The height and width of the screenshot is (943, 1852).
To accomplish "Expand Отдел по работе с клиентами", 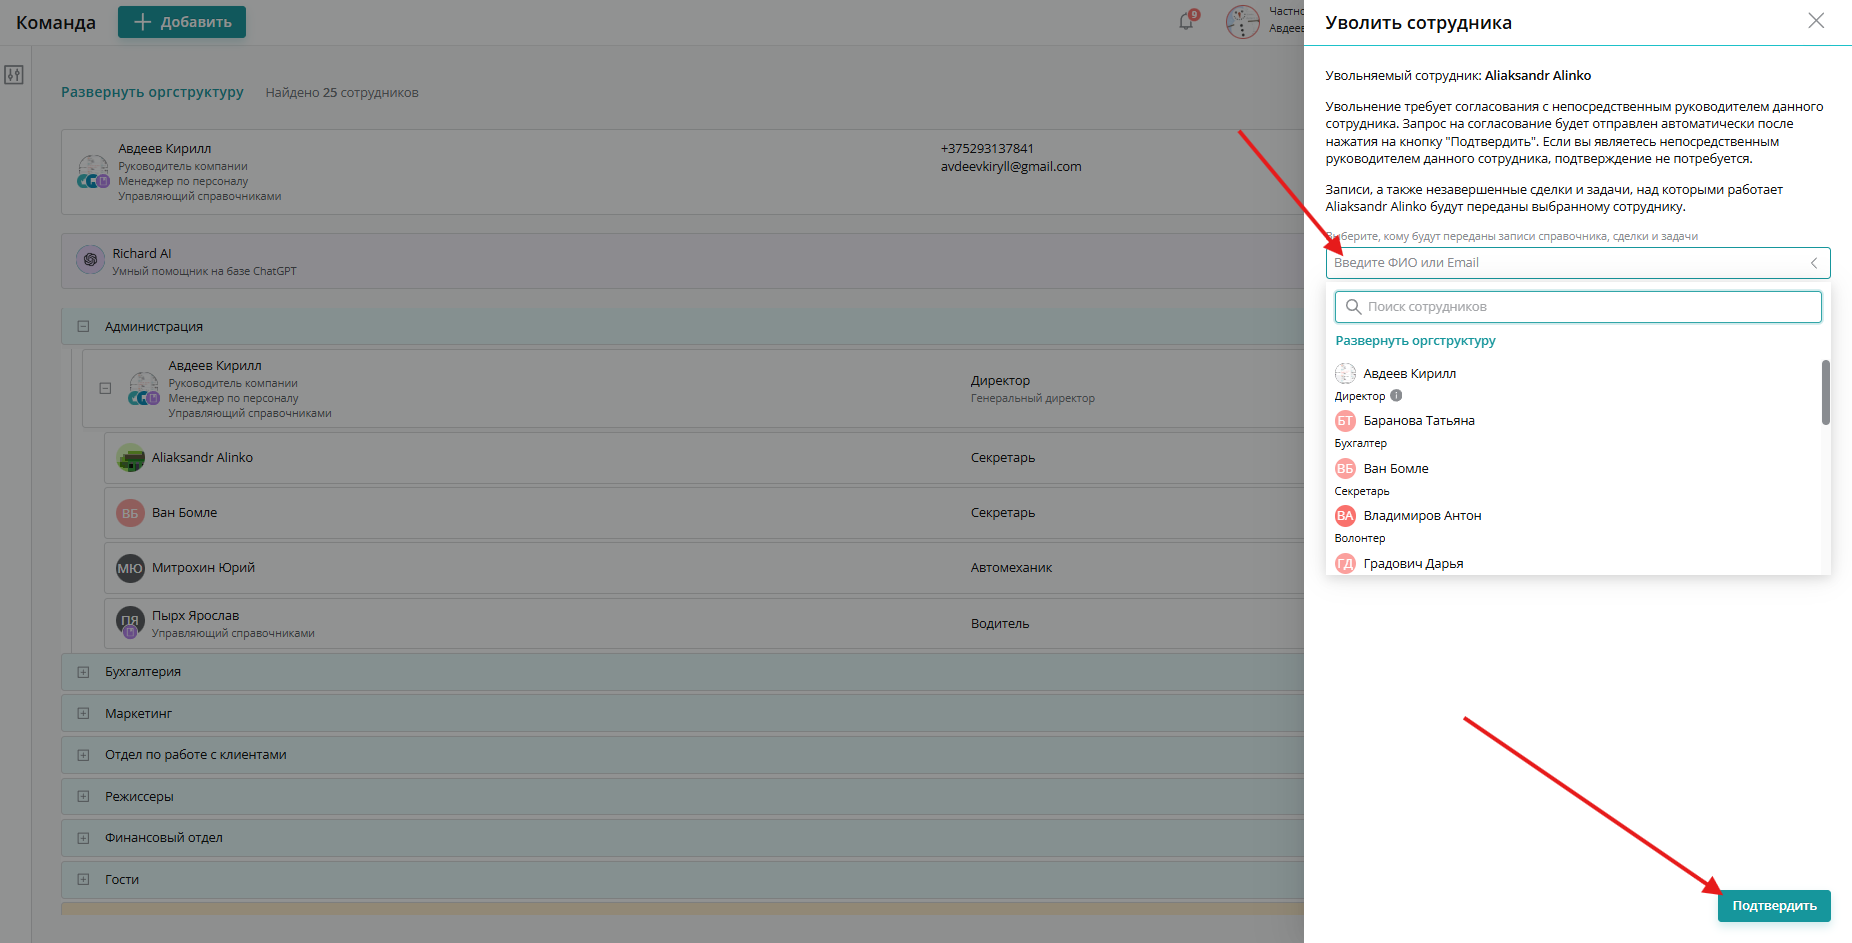I will click(x=83, y=755).
